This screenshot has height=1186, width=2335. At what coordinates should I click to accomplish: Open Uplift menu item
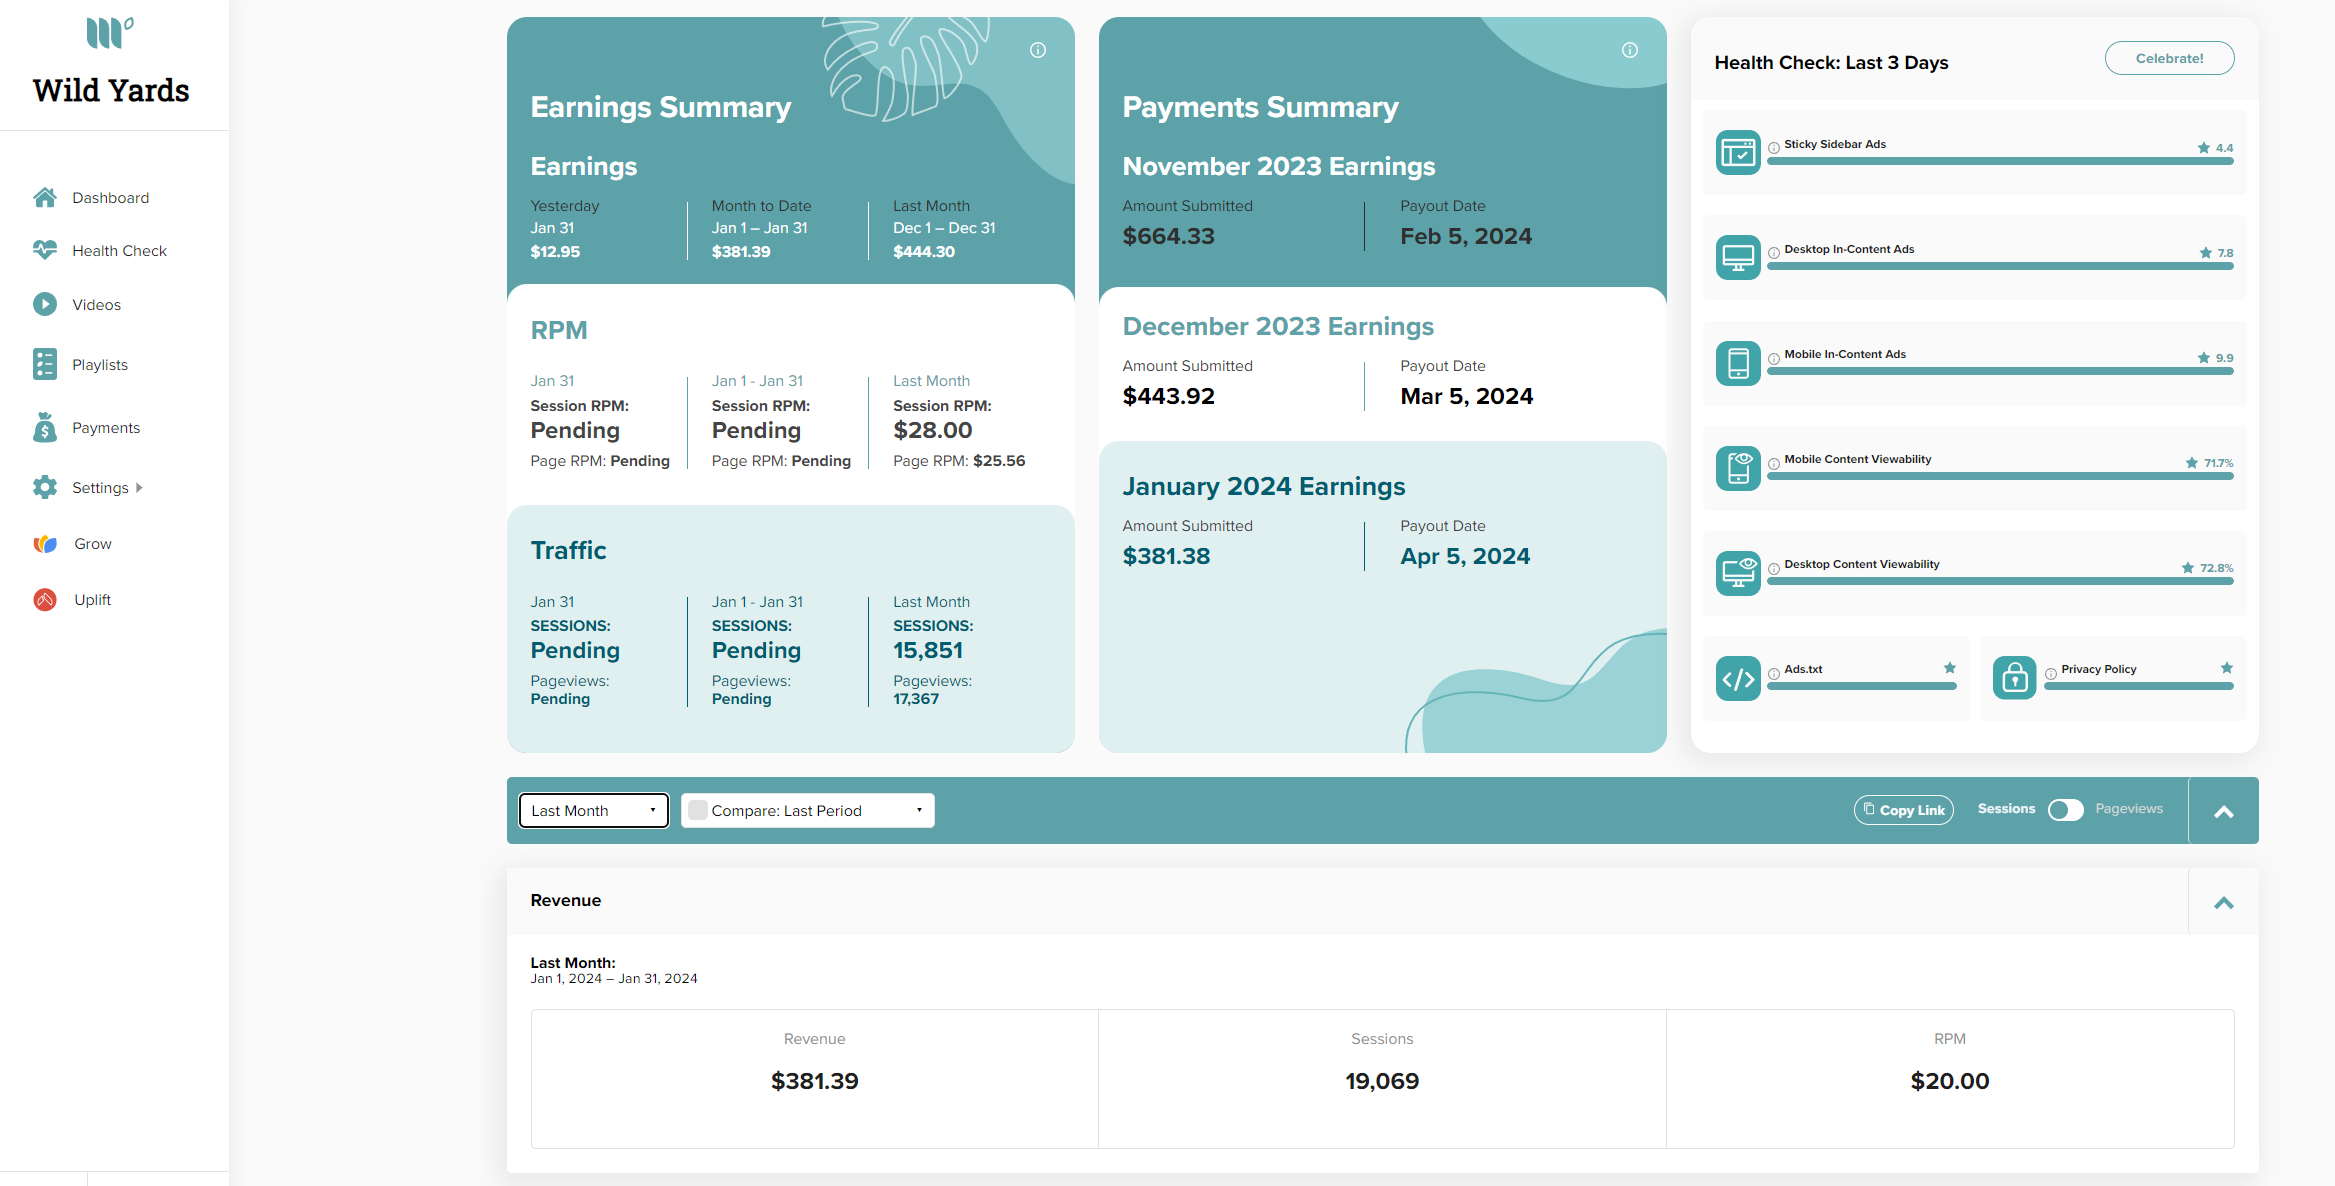93,599
